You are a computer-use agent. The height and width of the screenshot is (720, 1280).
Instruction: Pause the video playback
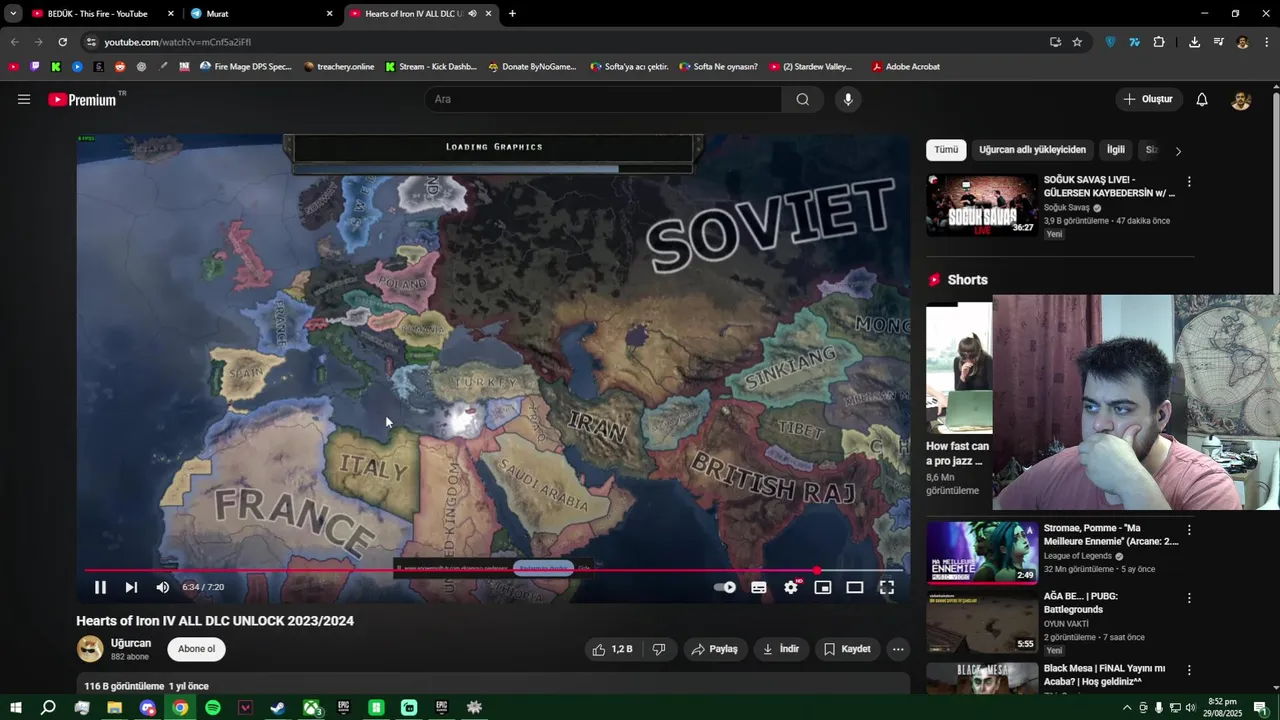click(100, 587)
